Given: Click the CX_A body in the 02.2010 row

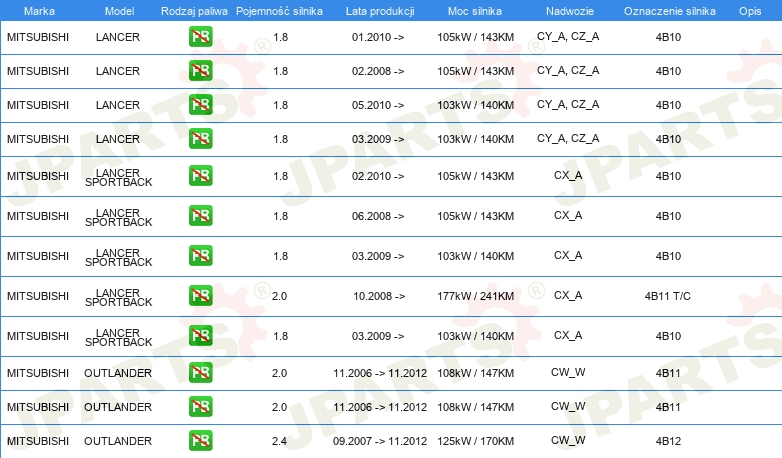Looking at the screenshot, I should pos(568,176).
